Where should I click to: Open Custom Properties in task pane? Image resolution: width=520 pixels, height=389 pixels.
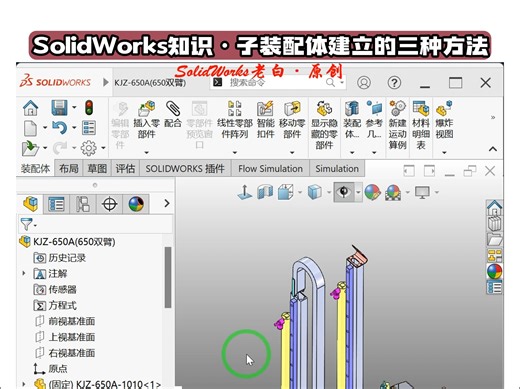pos(495,287)
